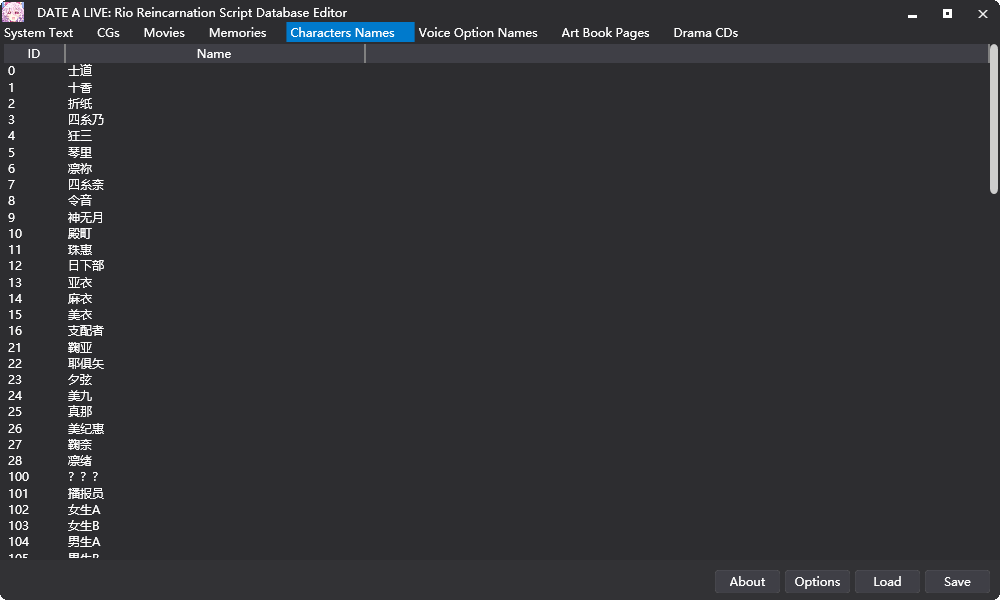The height and width of the screenshot is (600, 1000).
Task: Open the Voice Option Names tab
Action: click(478, 33)
